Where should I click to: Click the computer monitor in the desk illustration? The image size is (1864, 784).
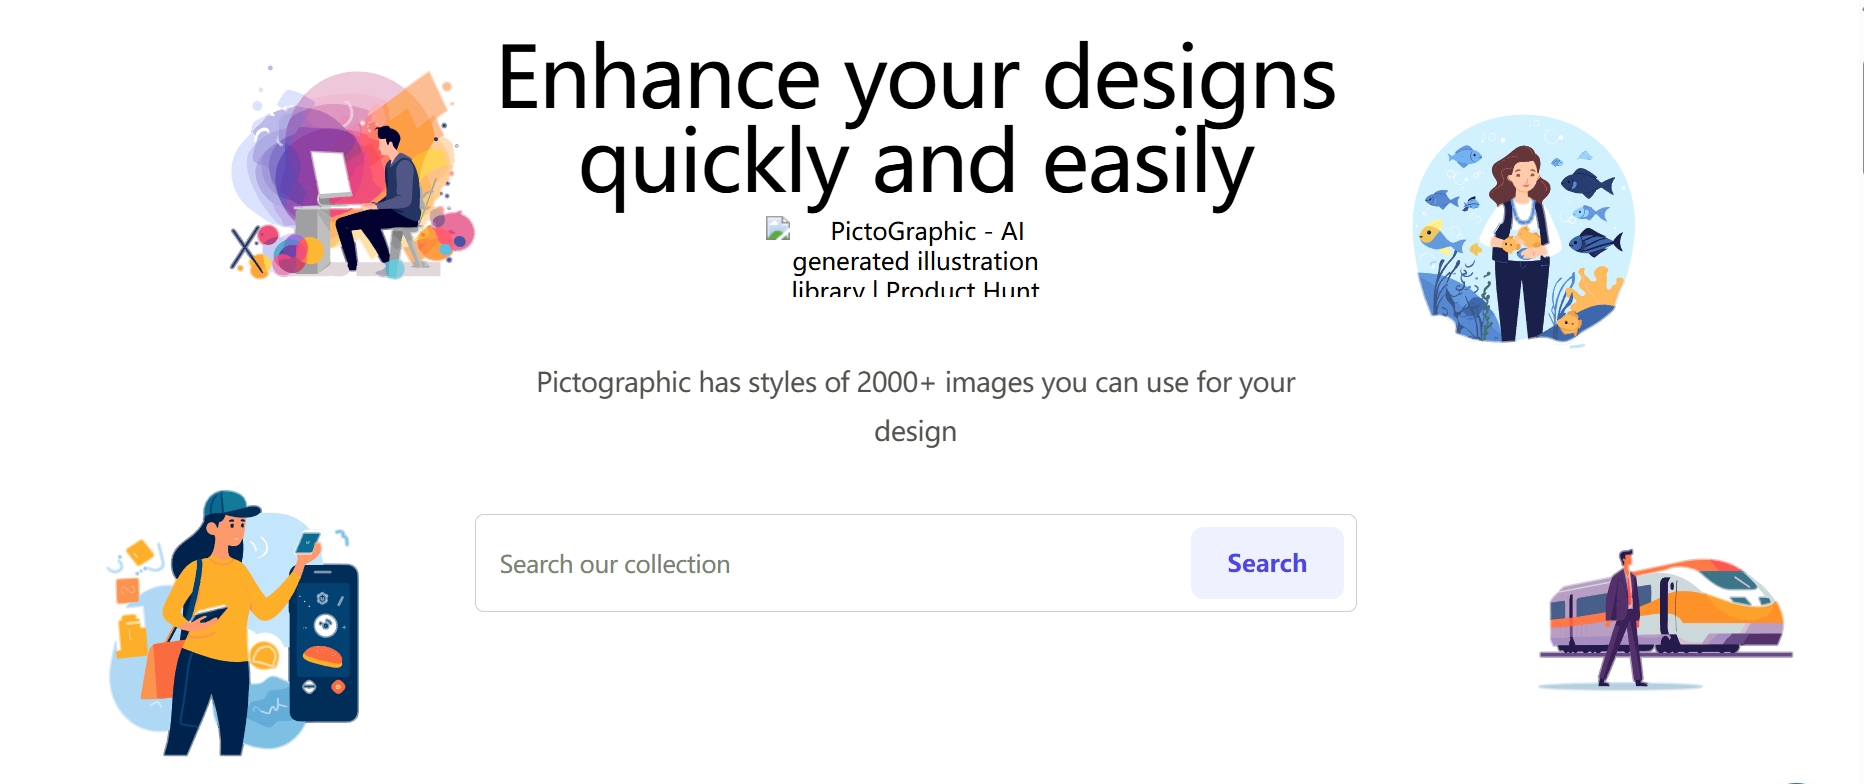[x=331, y=177]
